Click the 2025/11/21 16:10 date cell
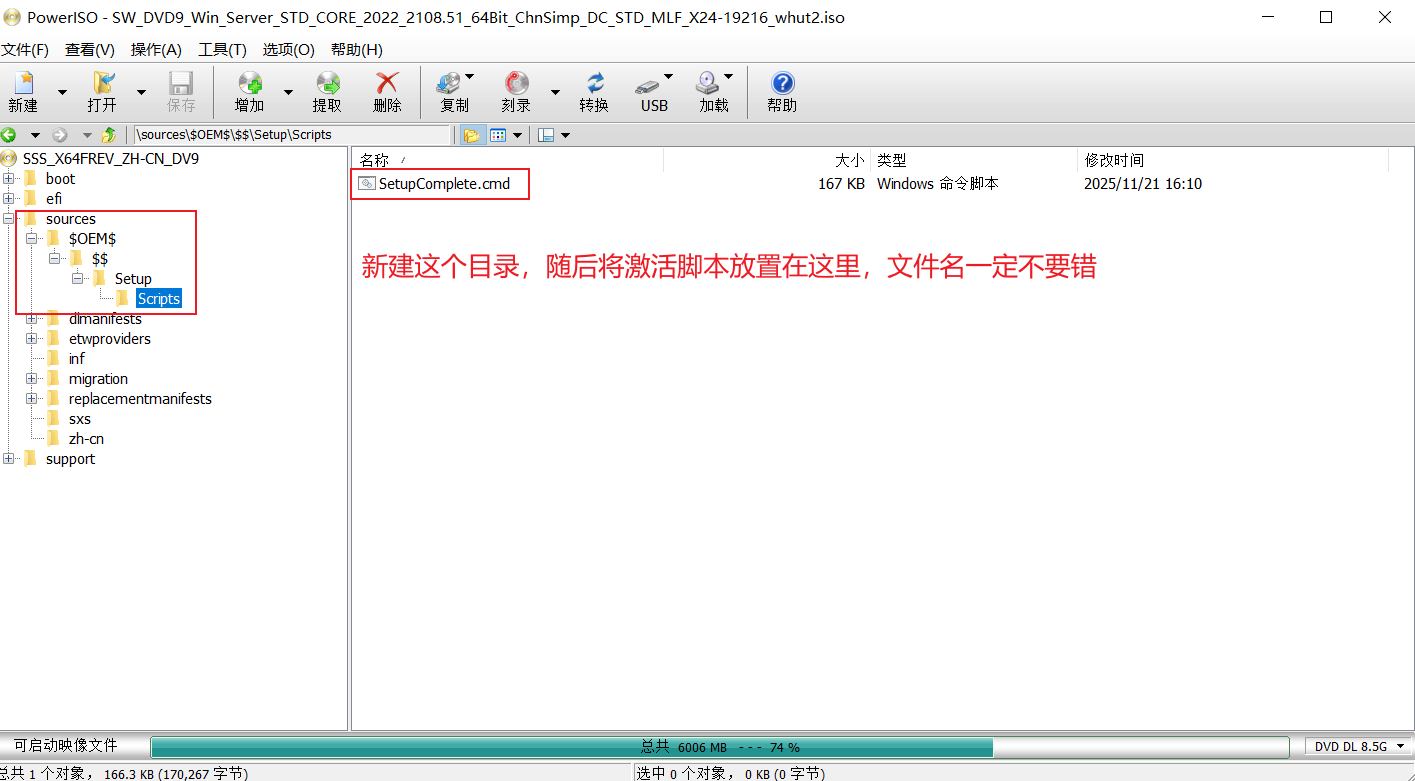 (x=1143, y=184)
